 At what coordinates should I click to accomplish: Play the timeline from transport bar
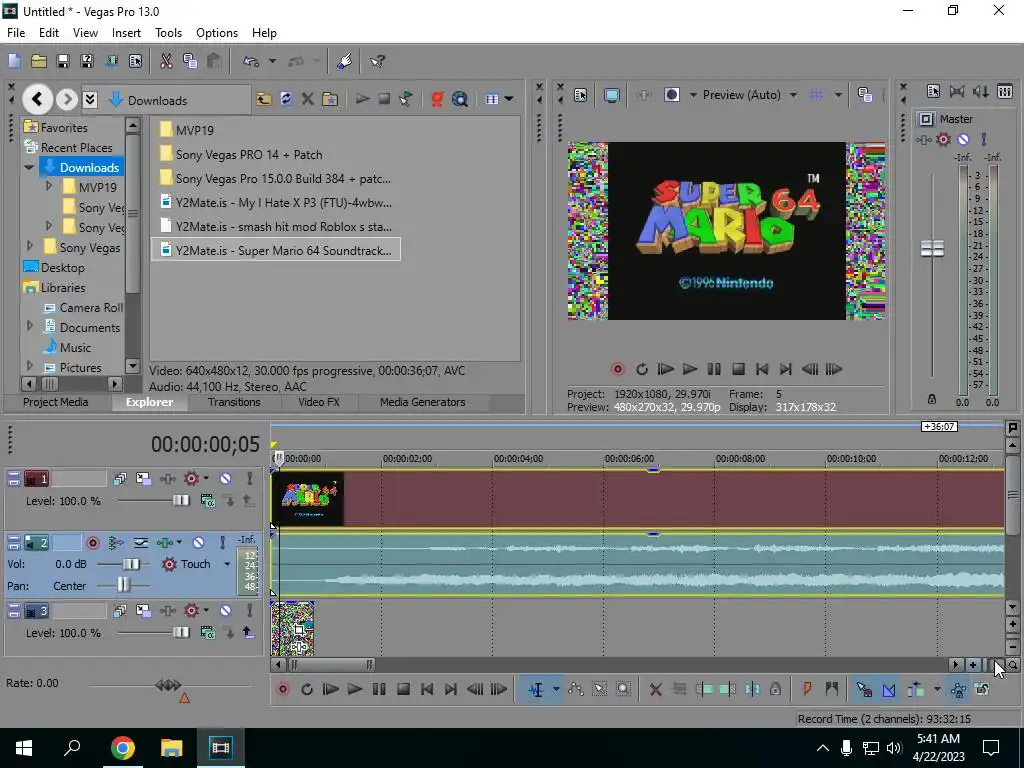click(x=355, y=690)
